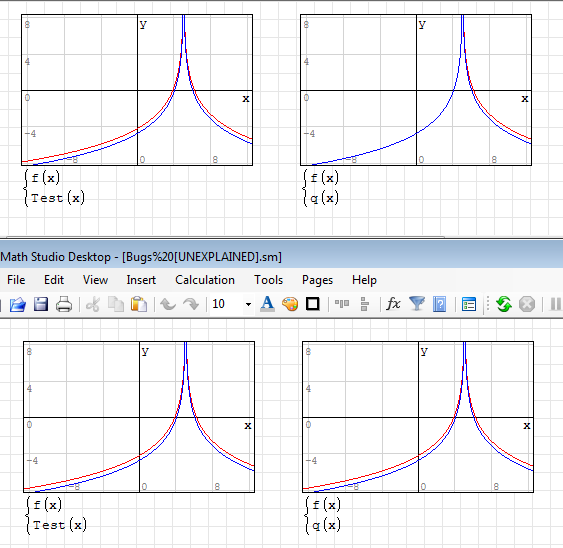The width and height of the screenshot is (563, 548).
Task: Redo the action with the forward arrow icon
Action: coord(191,304)
